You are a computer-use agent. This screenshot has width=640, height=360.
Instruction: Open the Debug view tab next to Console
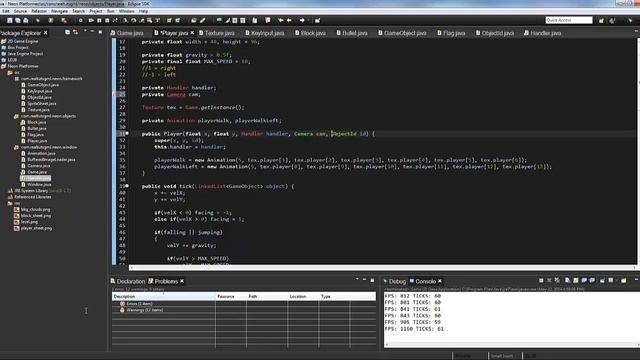[x=394, y=281]
